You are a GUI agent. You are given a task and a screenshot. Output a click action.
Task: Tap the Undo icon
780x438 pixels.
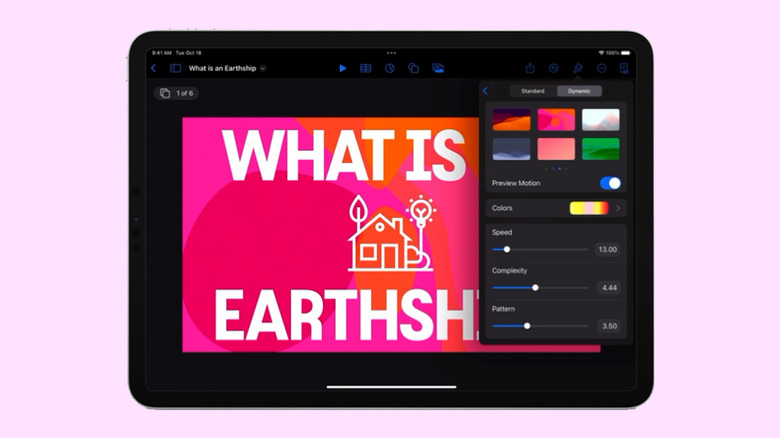pyautogui.click(x=553, y=68)
